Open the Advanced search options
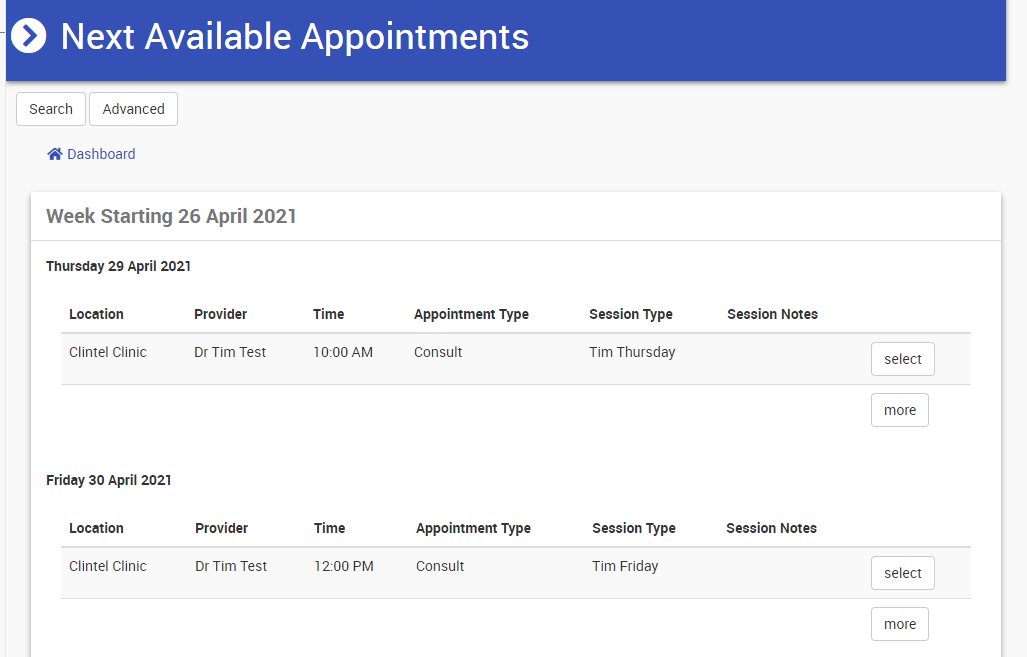 pos(133,109)
